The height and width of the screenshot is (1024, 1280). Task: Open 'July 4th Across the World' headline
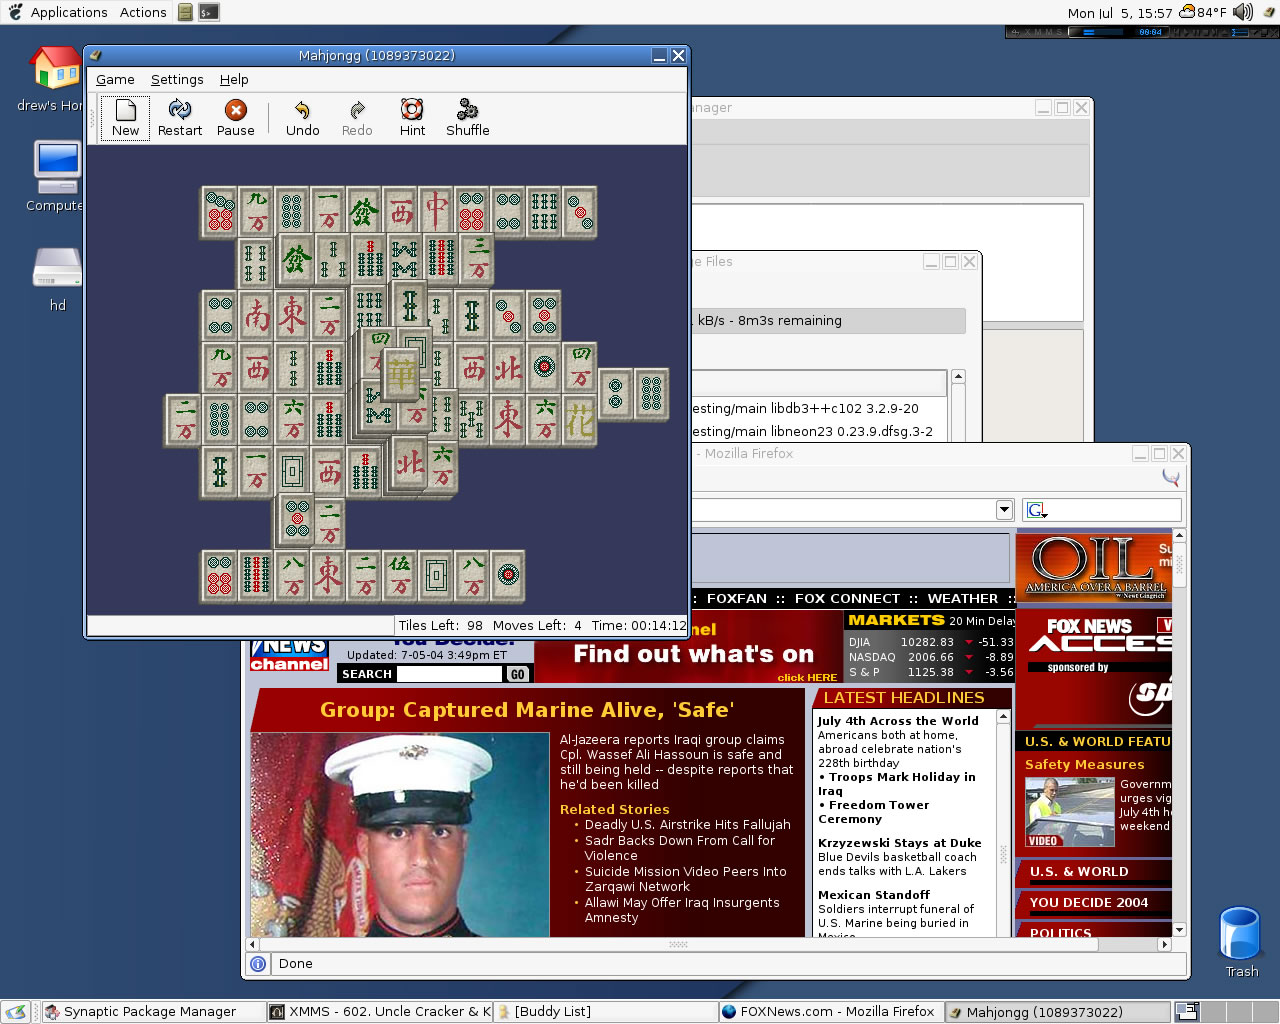[898, 721]
